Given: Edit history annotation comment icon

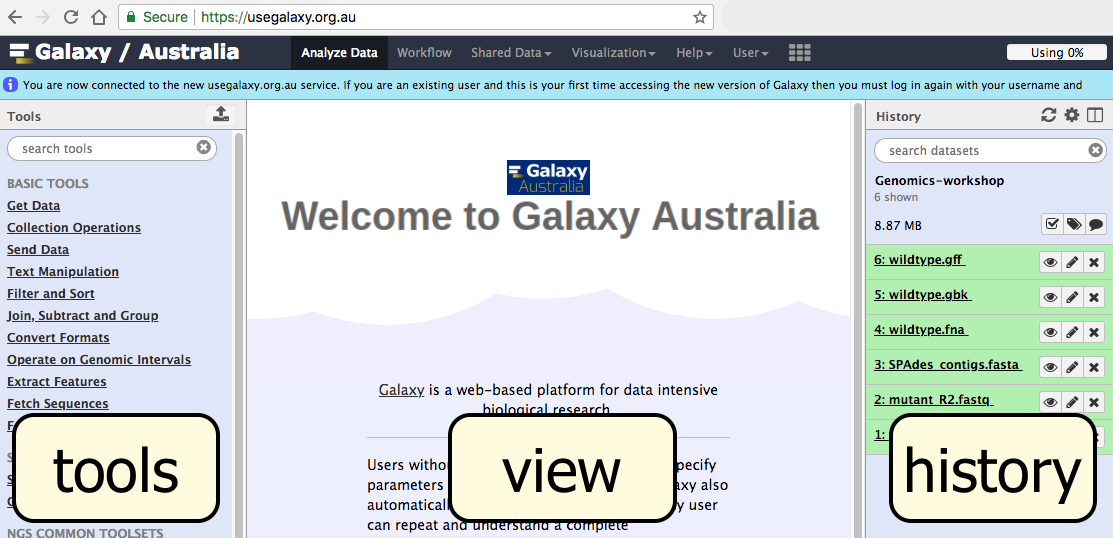Looking at the screenshot, I should pos(1096,224).
